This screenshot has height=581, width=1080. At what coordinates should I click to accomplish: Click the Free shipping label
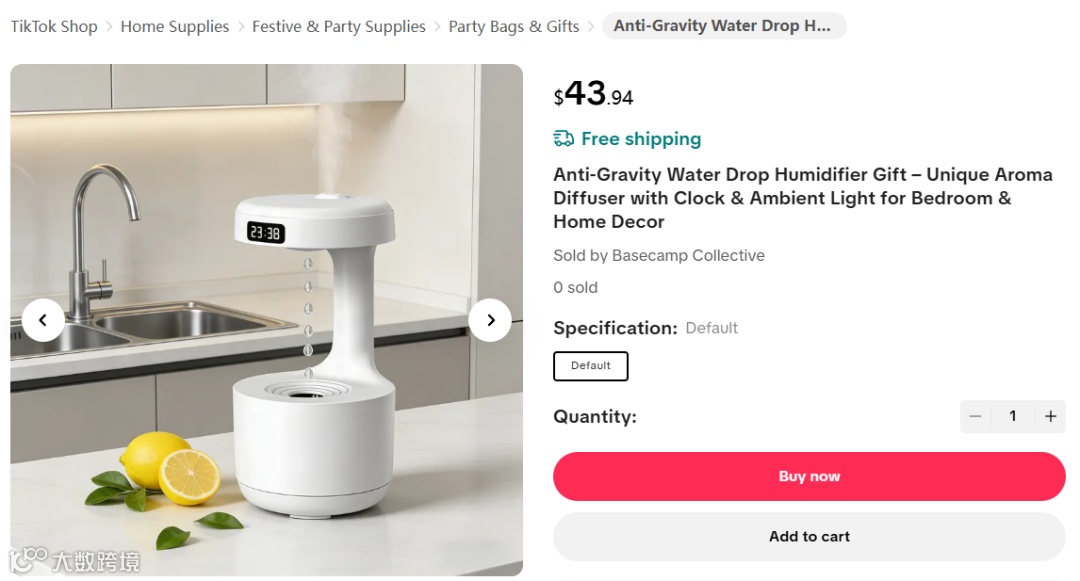[641, 139]
